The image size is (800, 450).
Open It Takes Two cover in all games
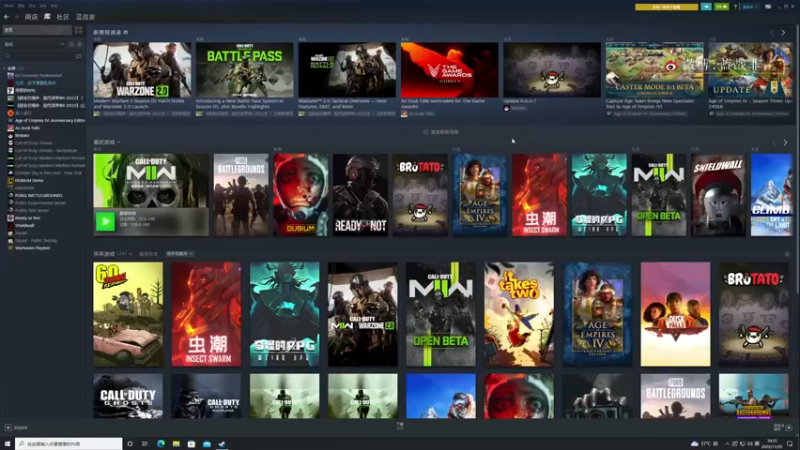[519, 314]
